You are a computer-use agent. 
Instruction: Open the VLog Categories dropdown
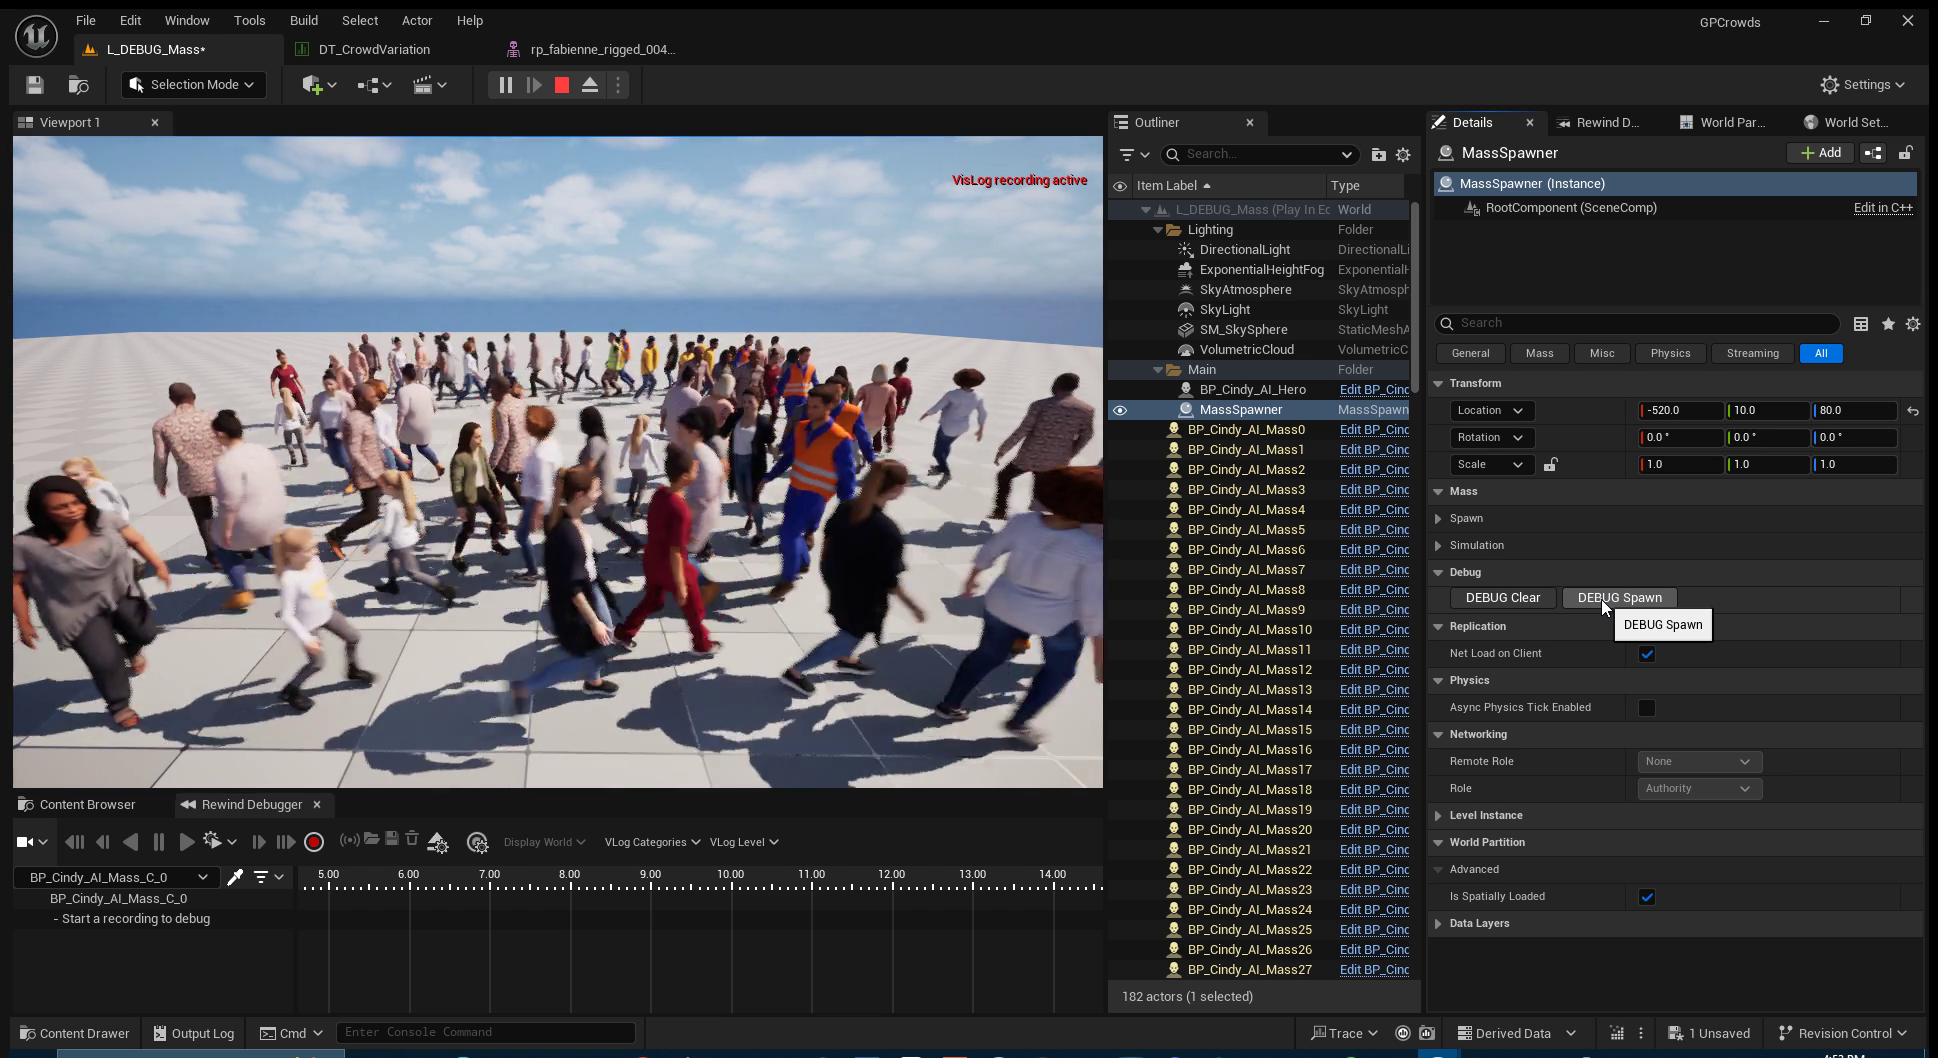652,842
